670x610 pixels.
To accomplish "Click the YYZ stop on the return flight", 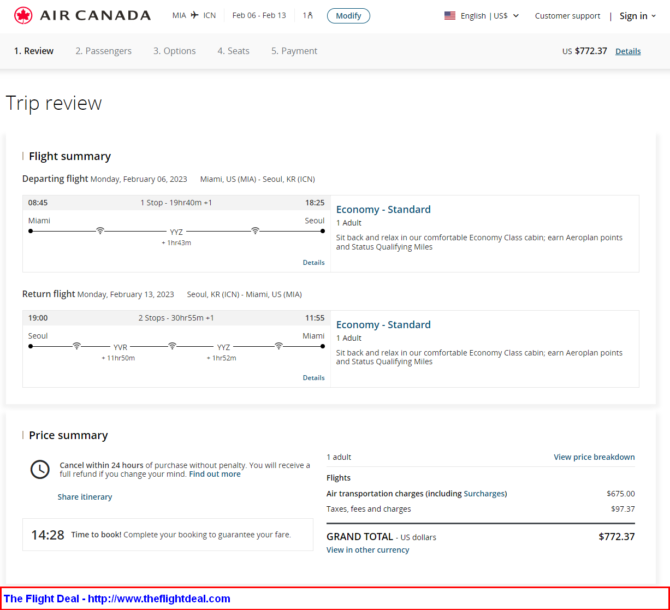I will click(x=223, y=347).
